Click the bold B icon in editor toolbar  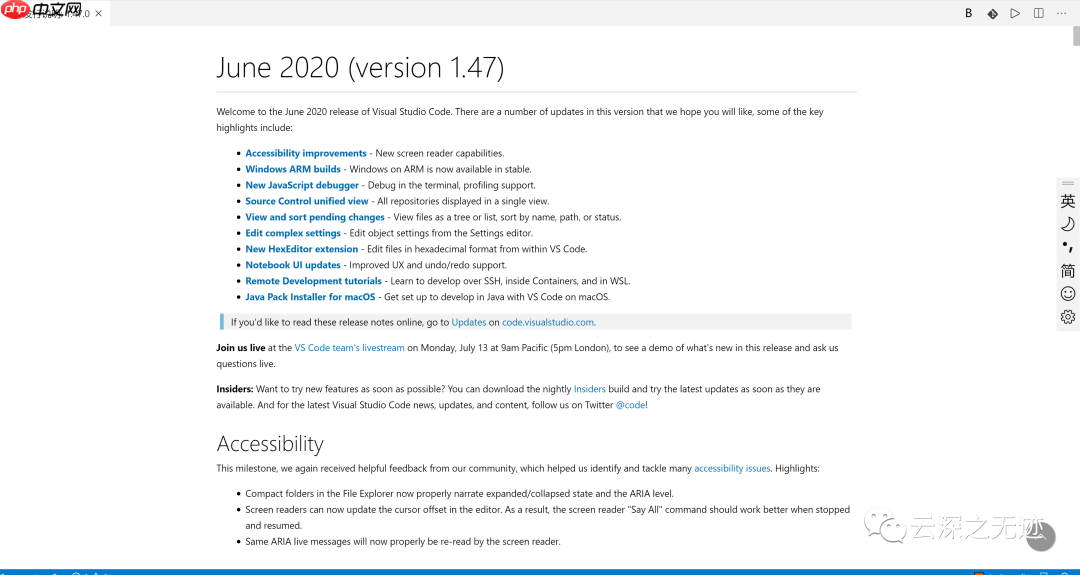click(x=968, y=13)
